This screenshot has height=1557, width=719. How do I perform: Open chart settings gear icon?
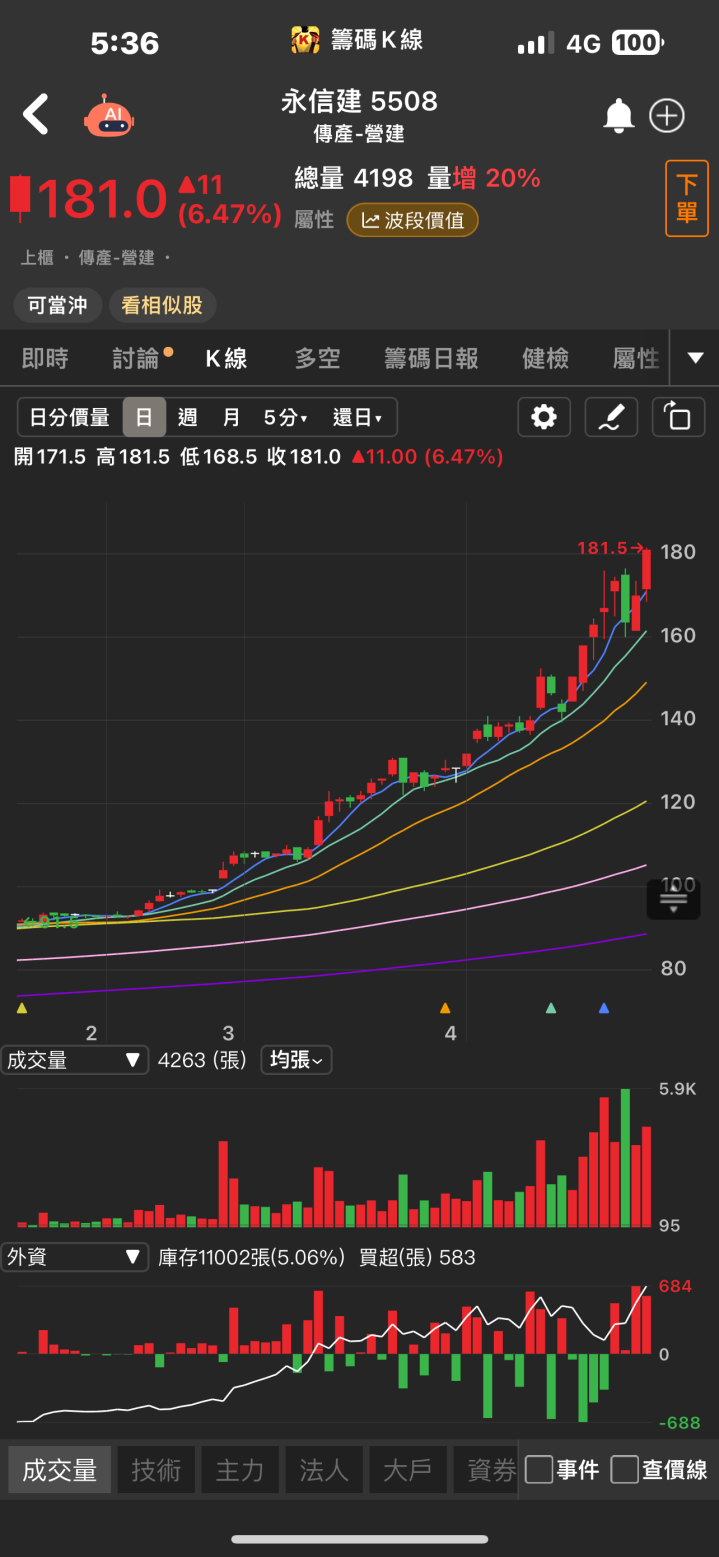click(x=544, y=417)
